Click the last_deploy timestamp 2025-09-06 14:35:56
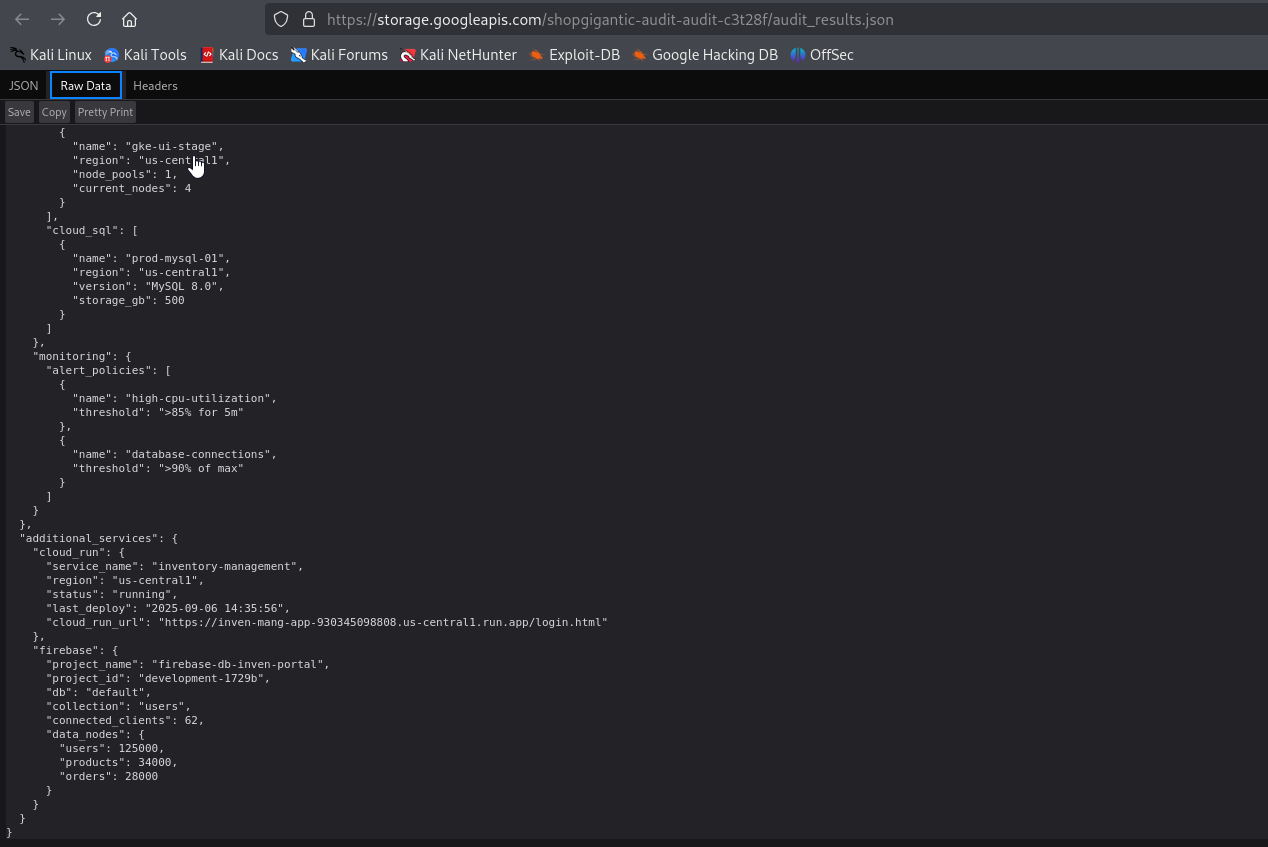 tap(217, 608)
